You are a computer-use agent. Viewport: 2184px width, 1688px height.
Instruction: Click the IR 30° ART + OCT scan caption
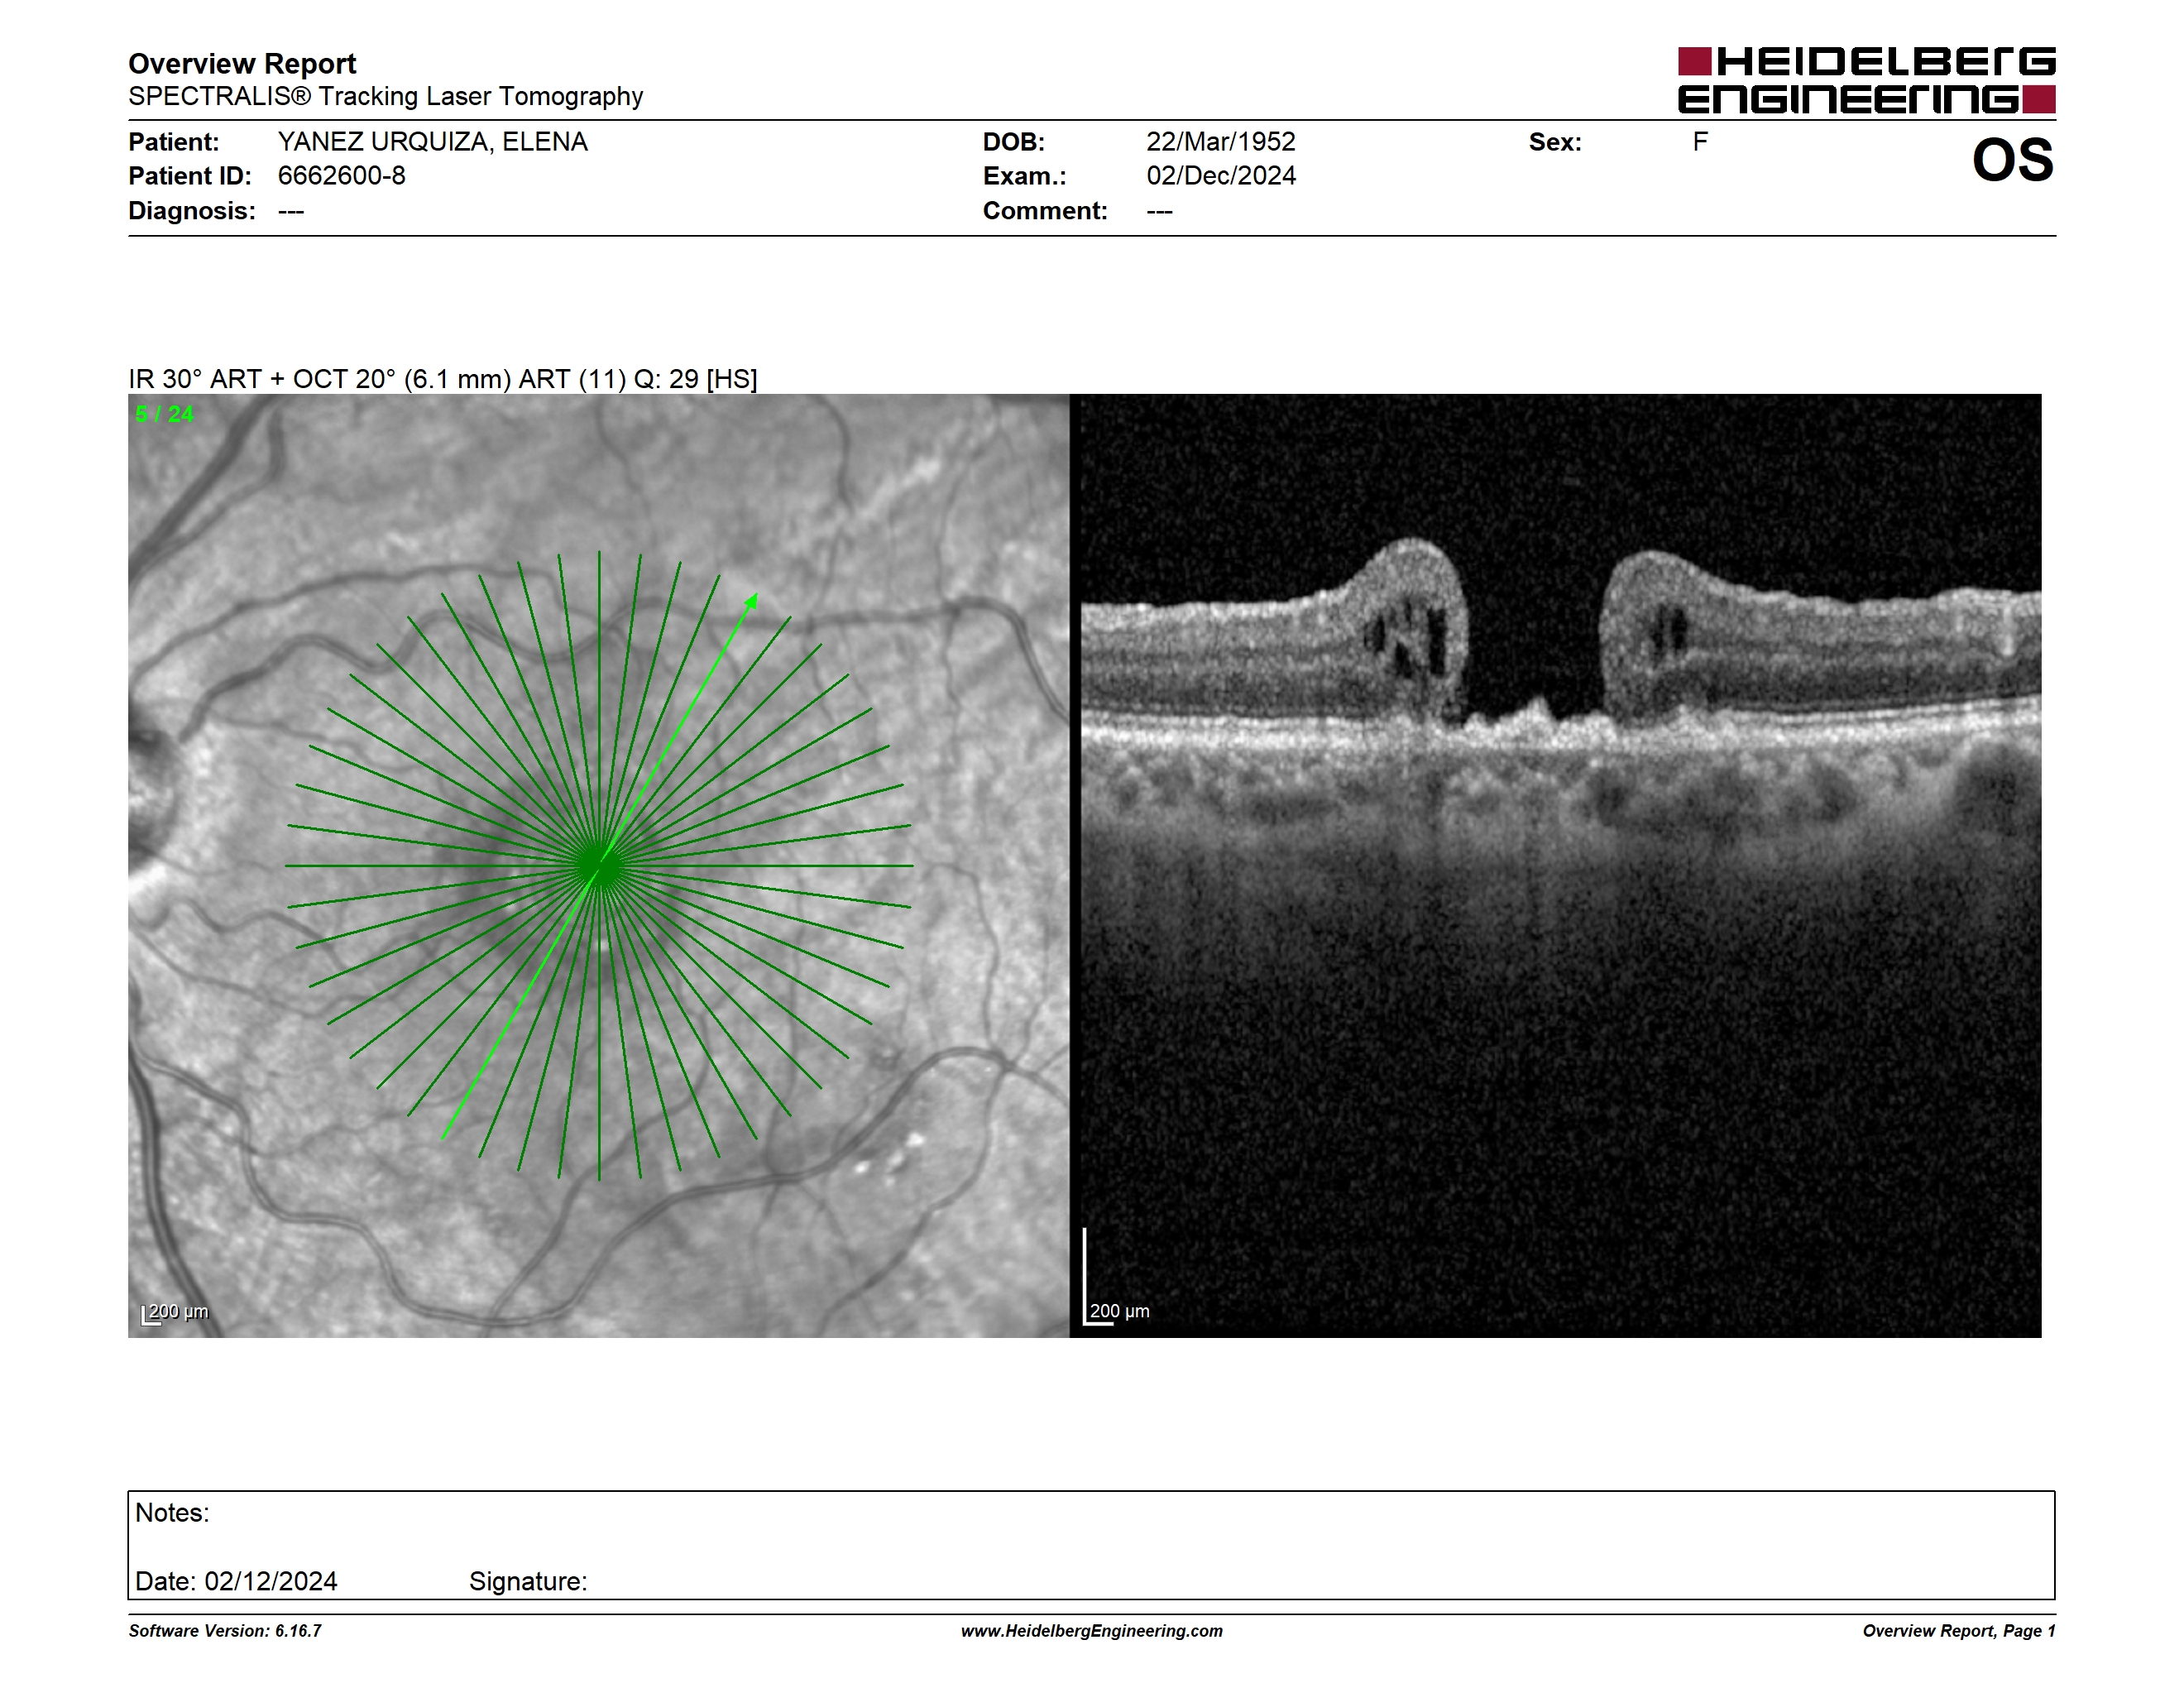(x=442, y=379)
